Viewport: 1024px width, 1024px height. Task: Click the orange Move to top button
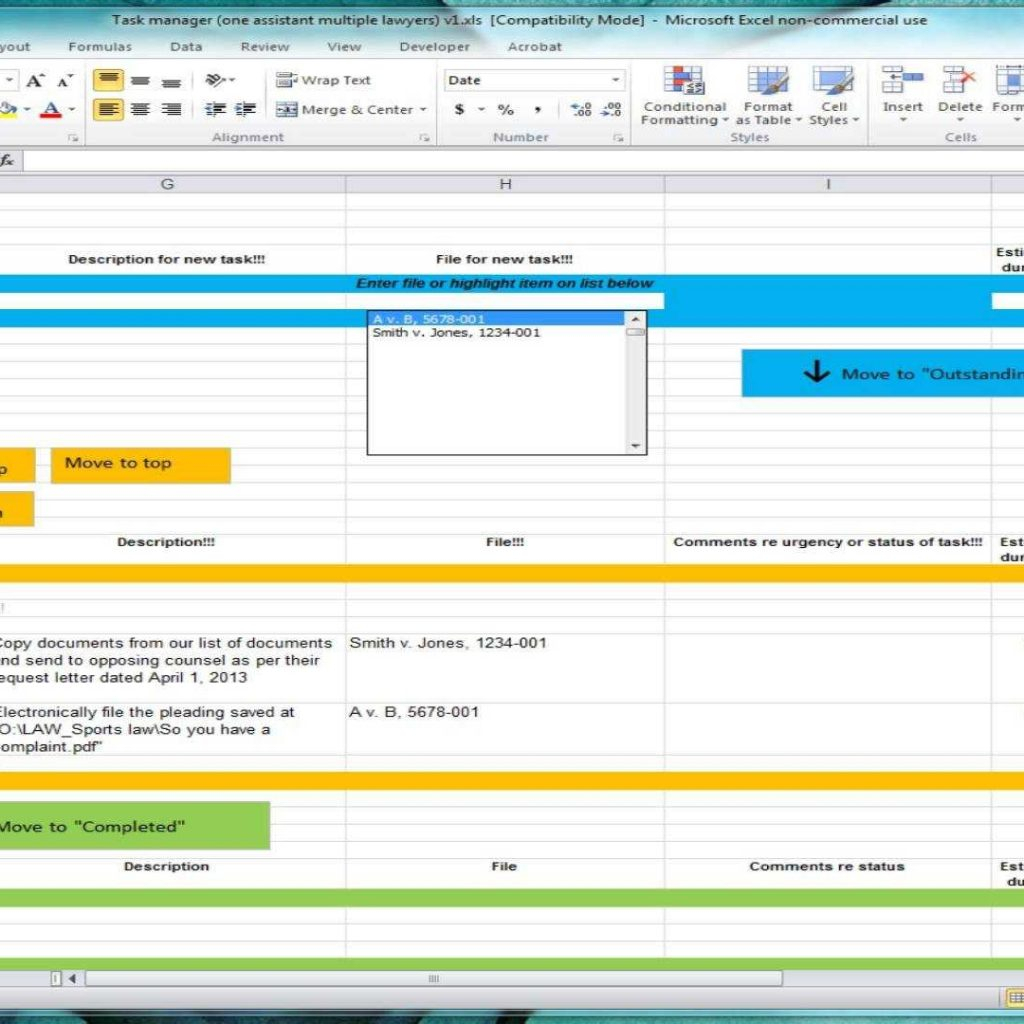[140, 464]
